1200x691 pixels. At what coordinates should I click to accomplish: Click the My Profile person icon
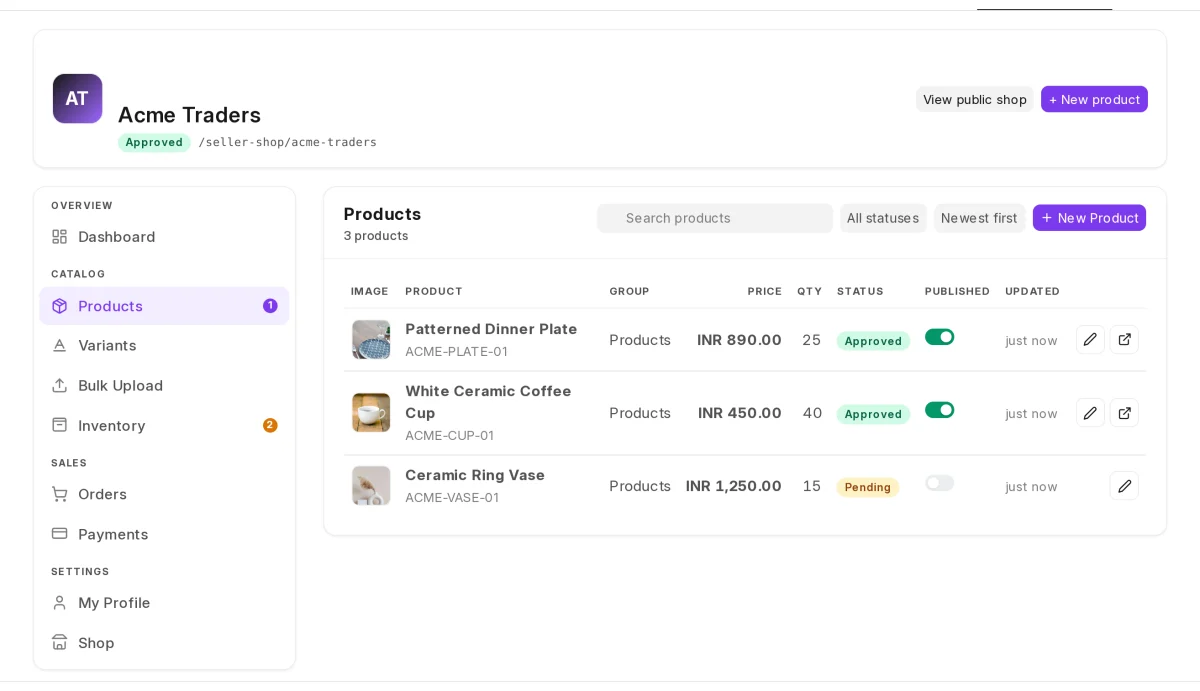click(x=60, y=603)
